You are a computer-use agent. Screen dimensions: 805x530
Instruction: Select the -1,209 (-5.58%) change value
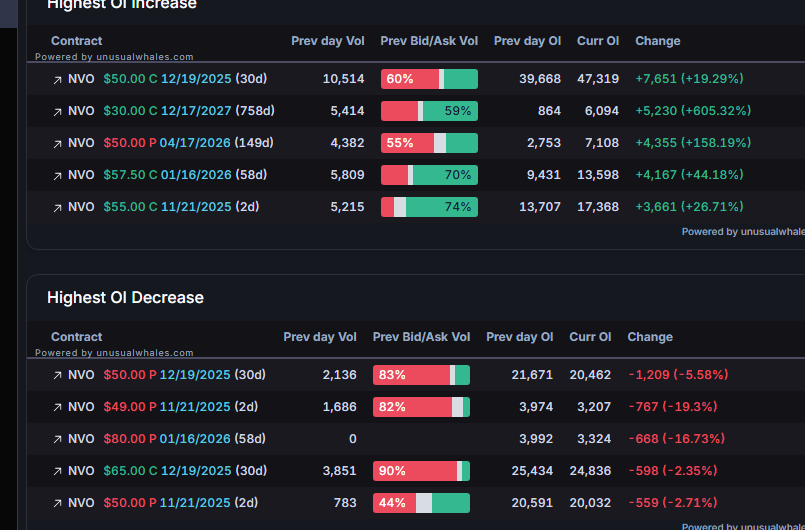[x=678, y=374]
